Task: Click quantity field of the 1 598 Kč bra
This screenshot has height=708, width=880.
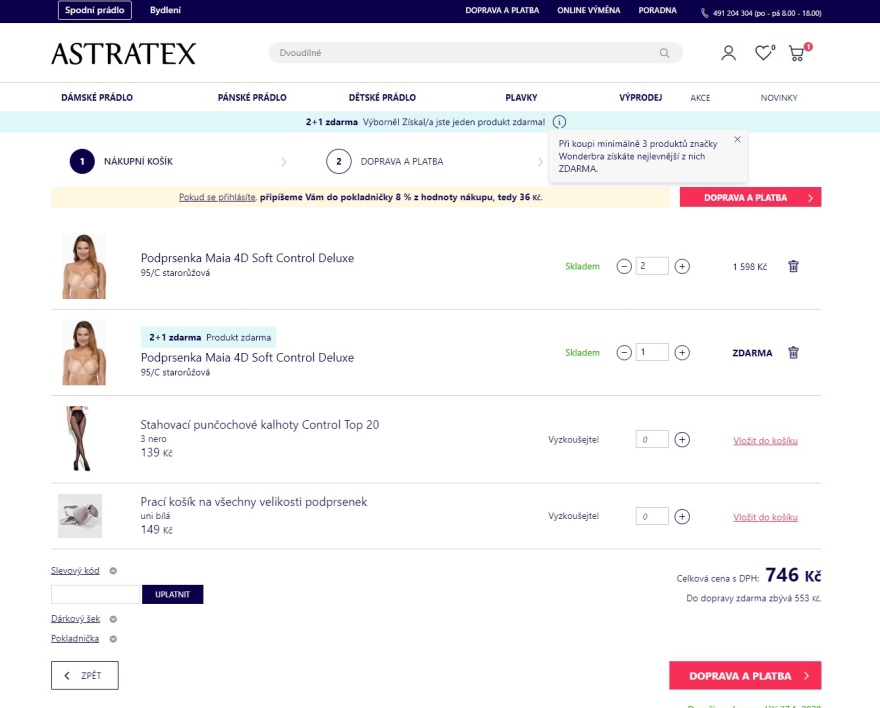Action: 652,266
